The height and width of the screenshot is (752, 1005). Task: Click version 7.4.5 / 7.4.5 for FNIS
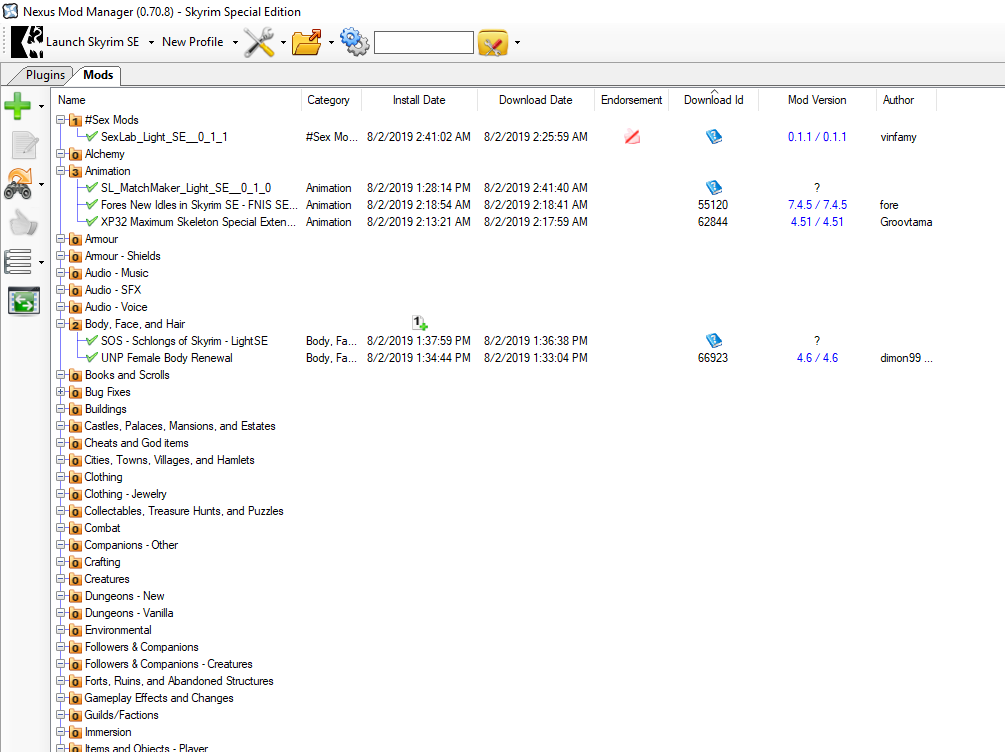(817, 205)
